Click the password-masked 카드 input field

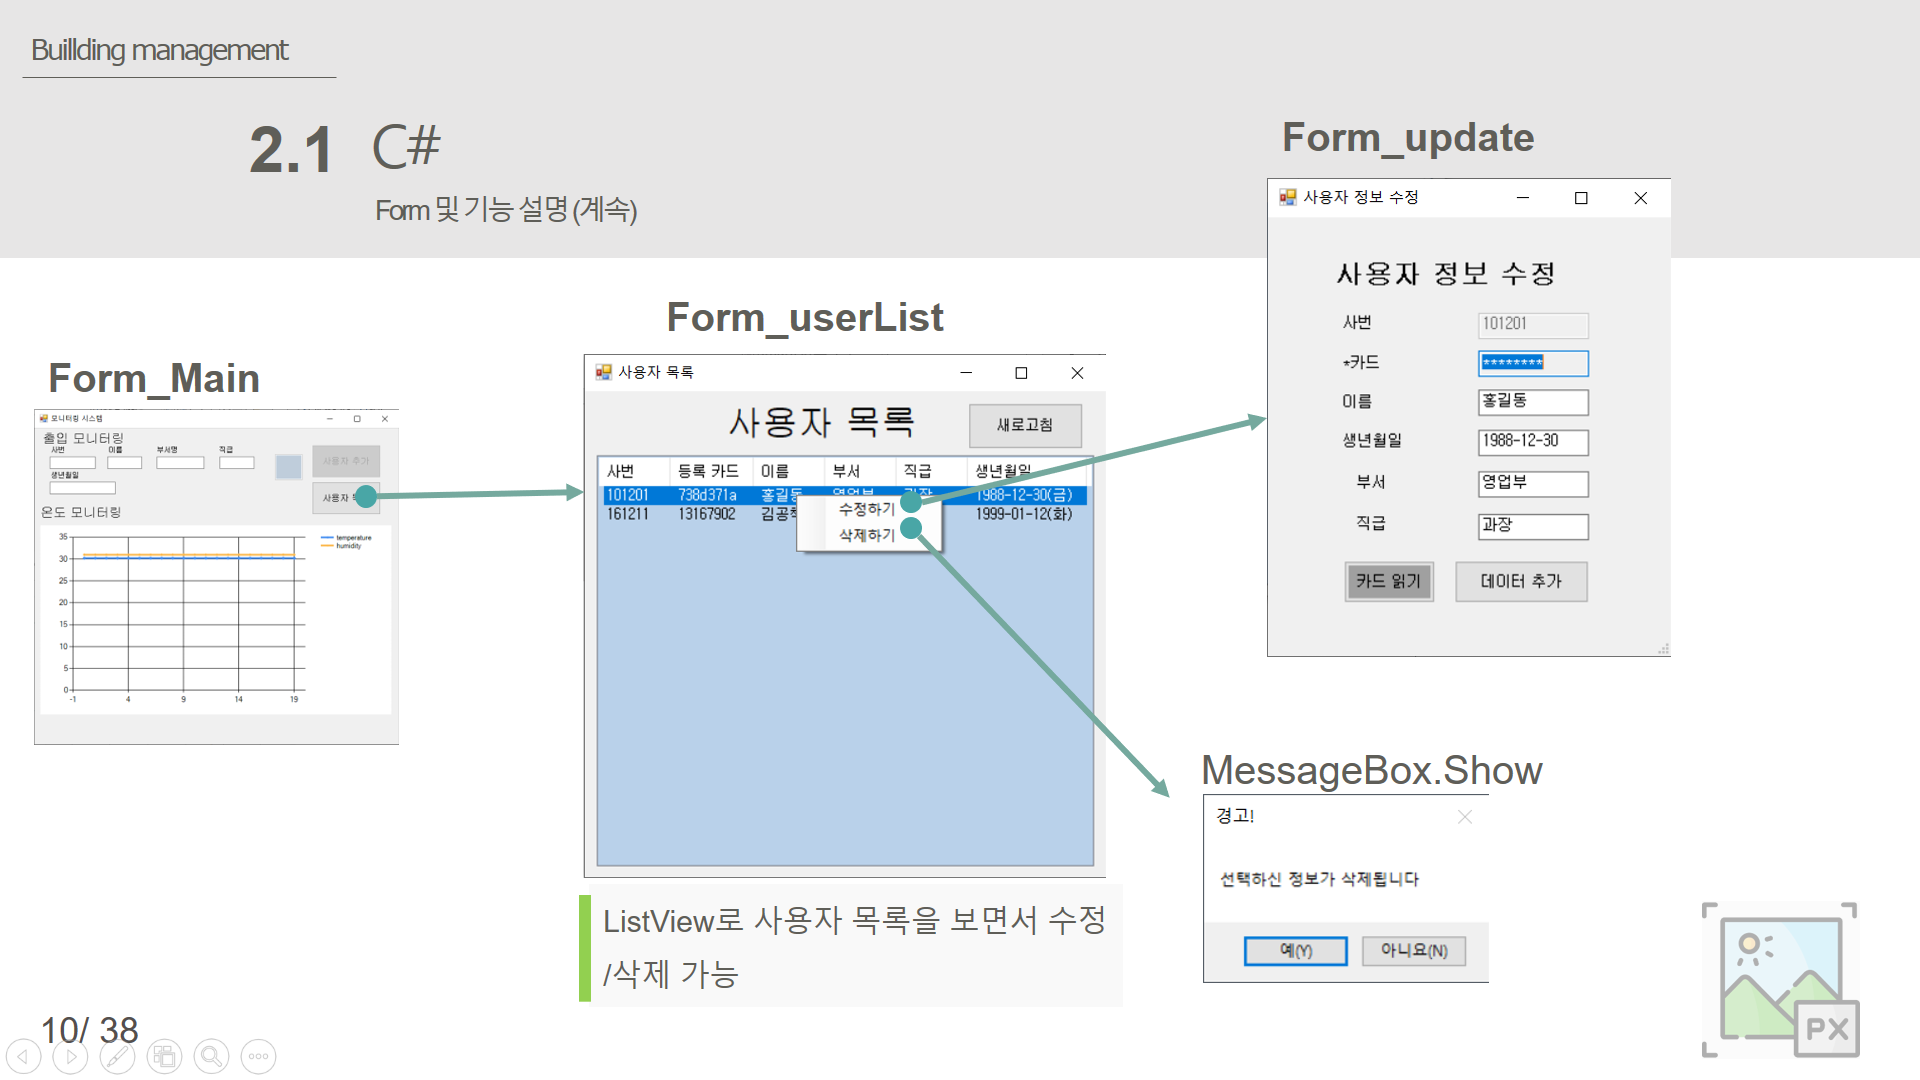click(1532, 363)
